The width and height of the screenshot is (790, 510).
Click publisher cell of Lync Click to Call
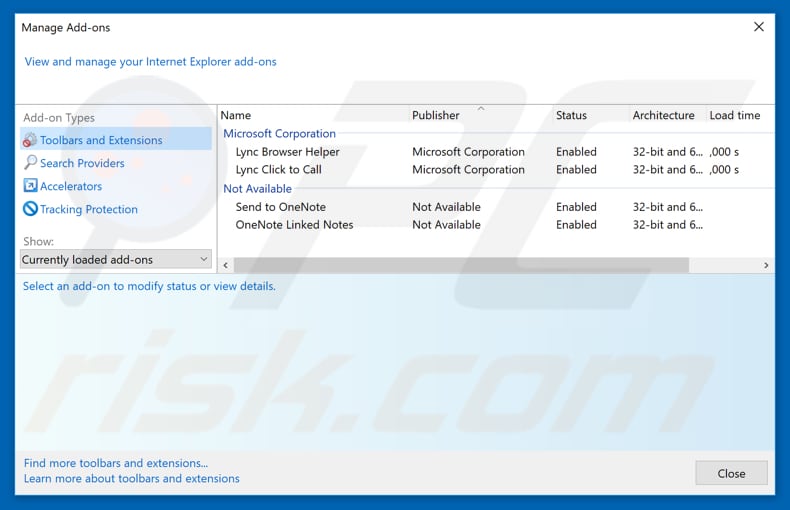click(x=469, y=170)
